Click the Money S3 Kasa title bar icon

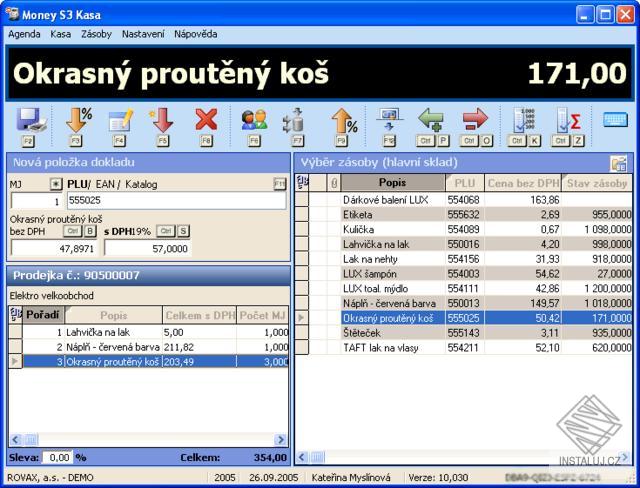pyautogui.click(x=12, y=14)
